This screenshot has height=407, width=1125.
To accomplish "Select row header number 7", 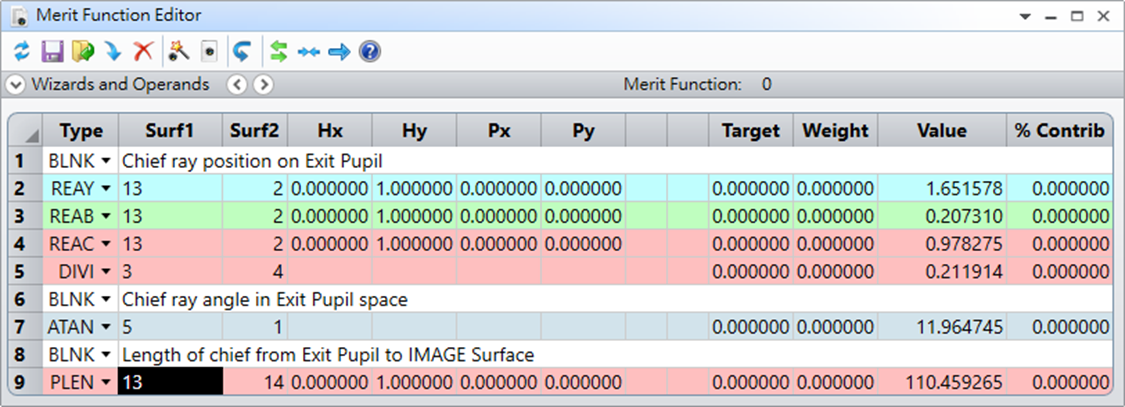I will [26, 327].
